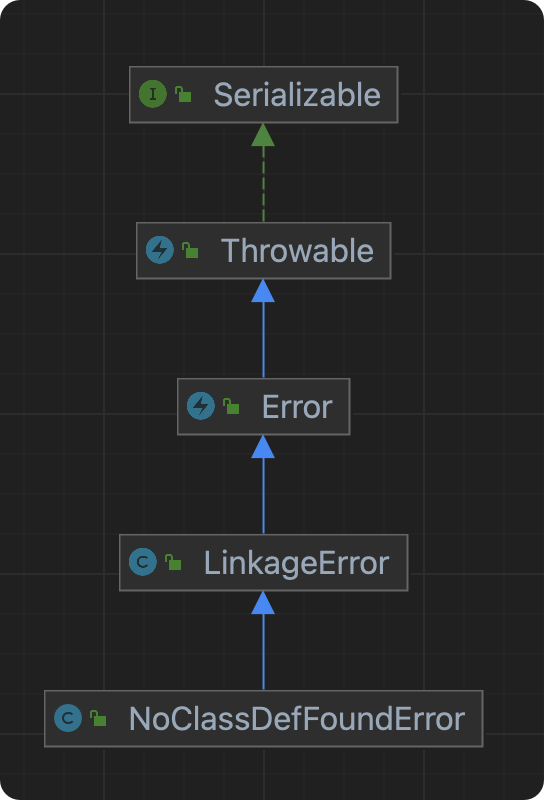Click the NoClassDefFoundError class icon
The width and height of the screenshot is (544, 800).
coord(68,718)
